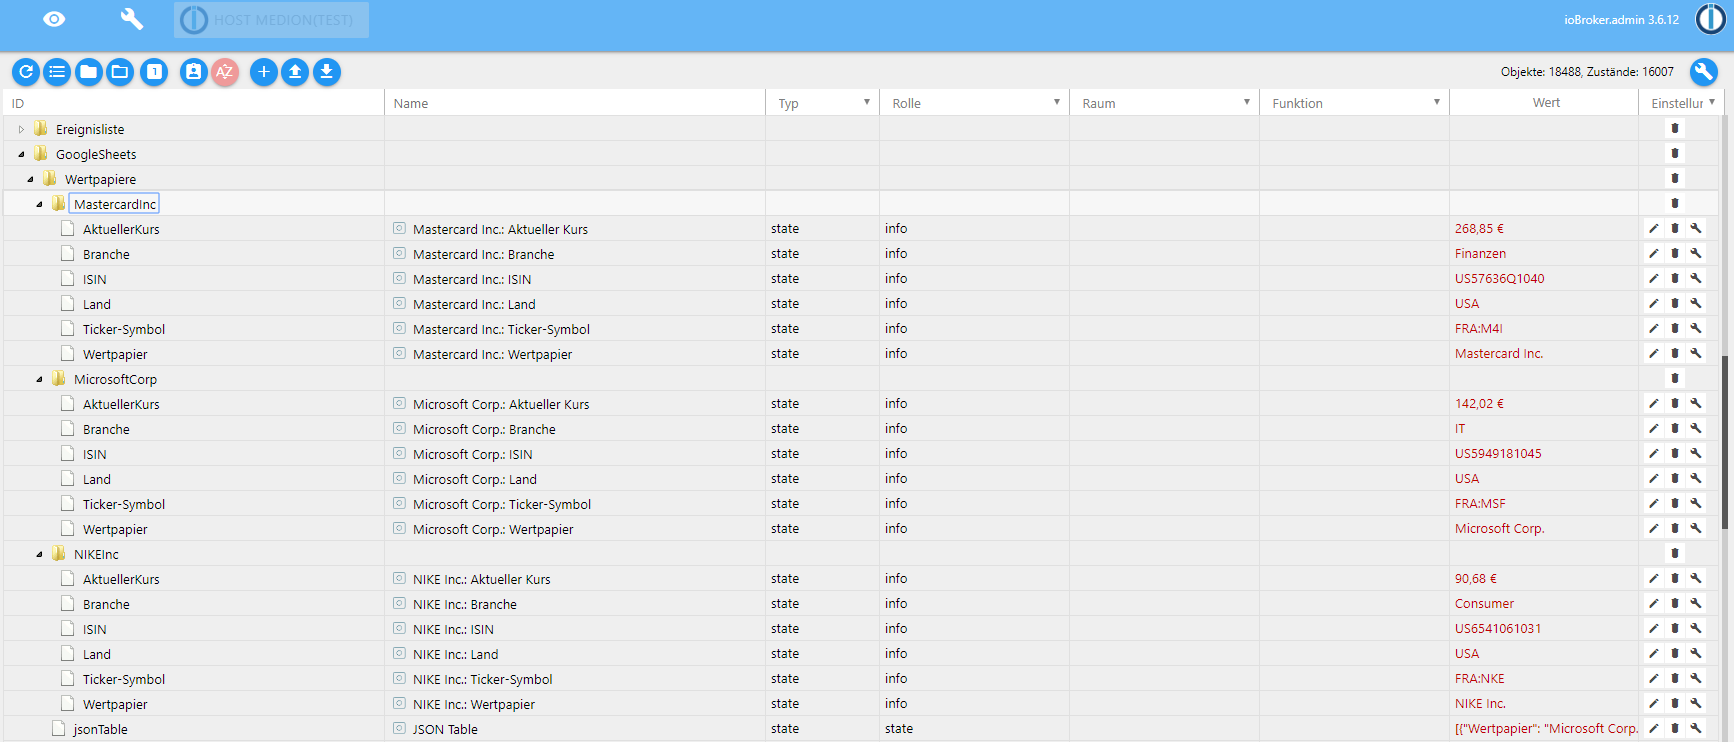Select the NIKE Inc.: Ticker-Symbol name cell
This screenshot has height=742, width=1734.
click(x=575, y=679)
